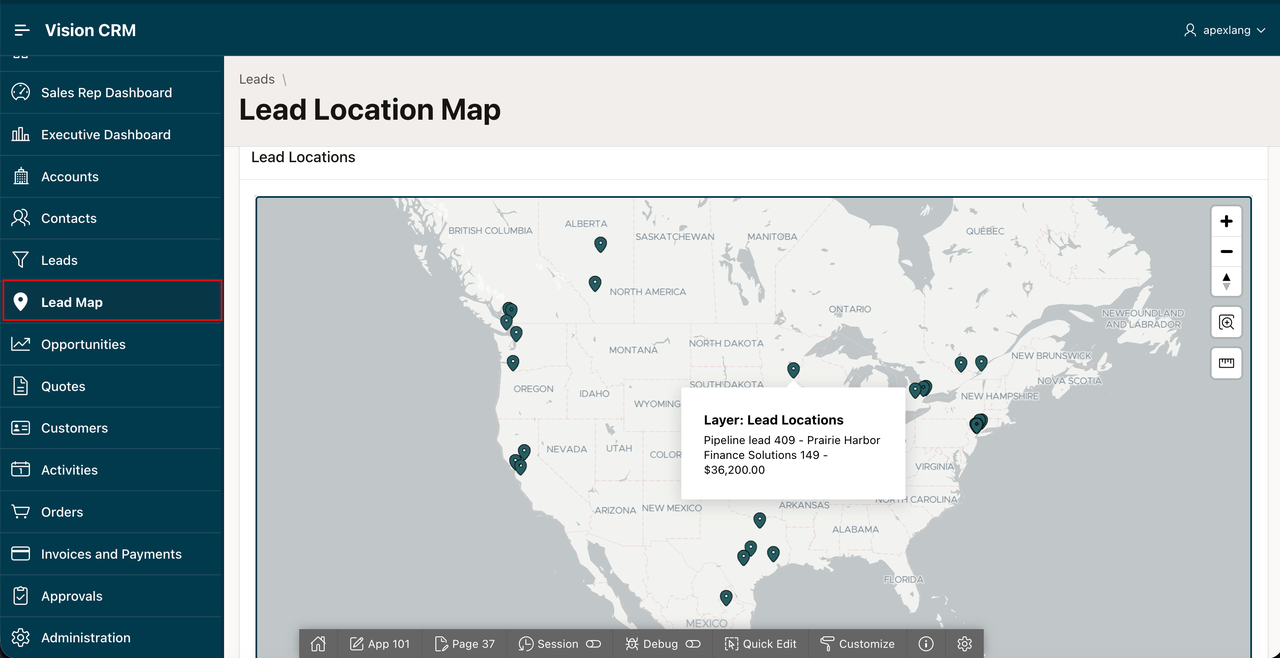Go to Contacts in sidebar
Screen dimensions: 1280x658
coord(111,219)
